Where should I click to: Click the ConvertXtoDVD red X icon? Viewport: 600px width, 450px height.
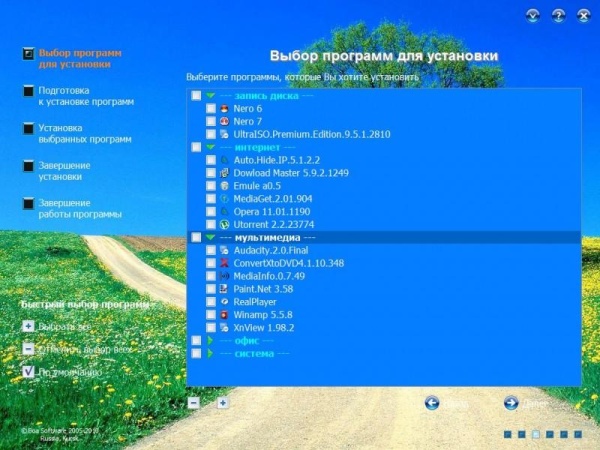[225, 263]
